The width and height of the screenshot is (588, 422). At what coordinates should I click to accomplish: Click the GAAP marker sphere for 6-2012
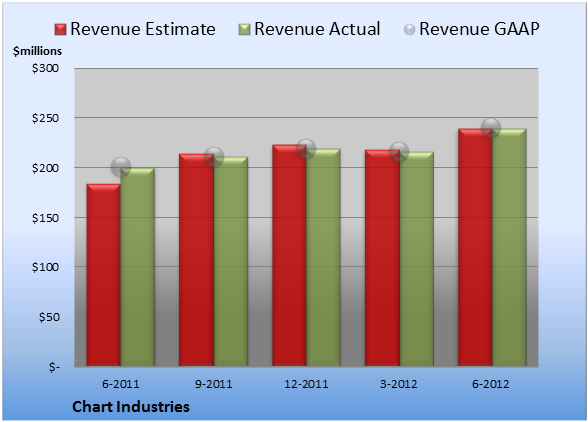click(491, 128)
